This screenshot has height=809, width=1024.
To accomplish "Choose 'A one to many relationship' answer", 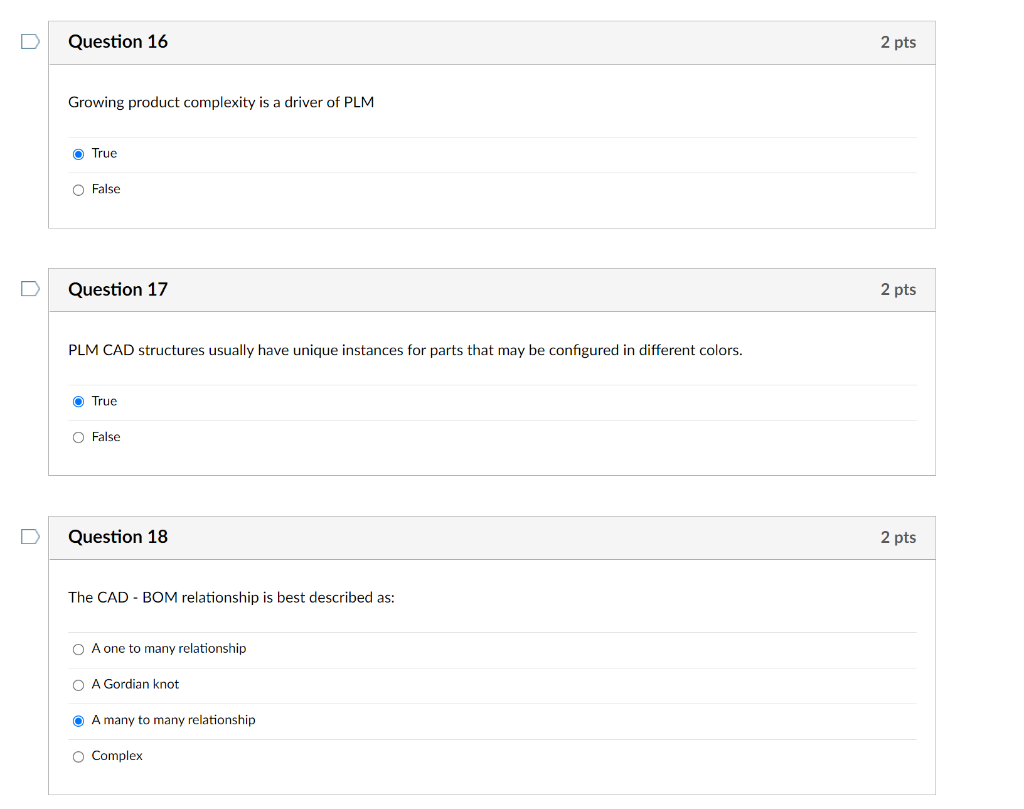I will pyautogui.click(x=78, y=649).
